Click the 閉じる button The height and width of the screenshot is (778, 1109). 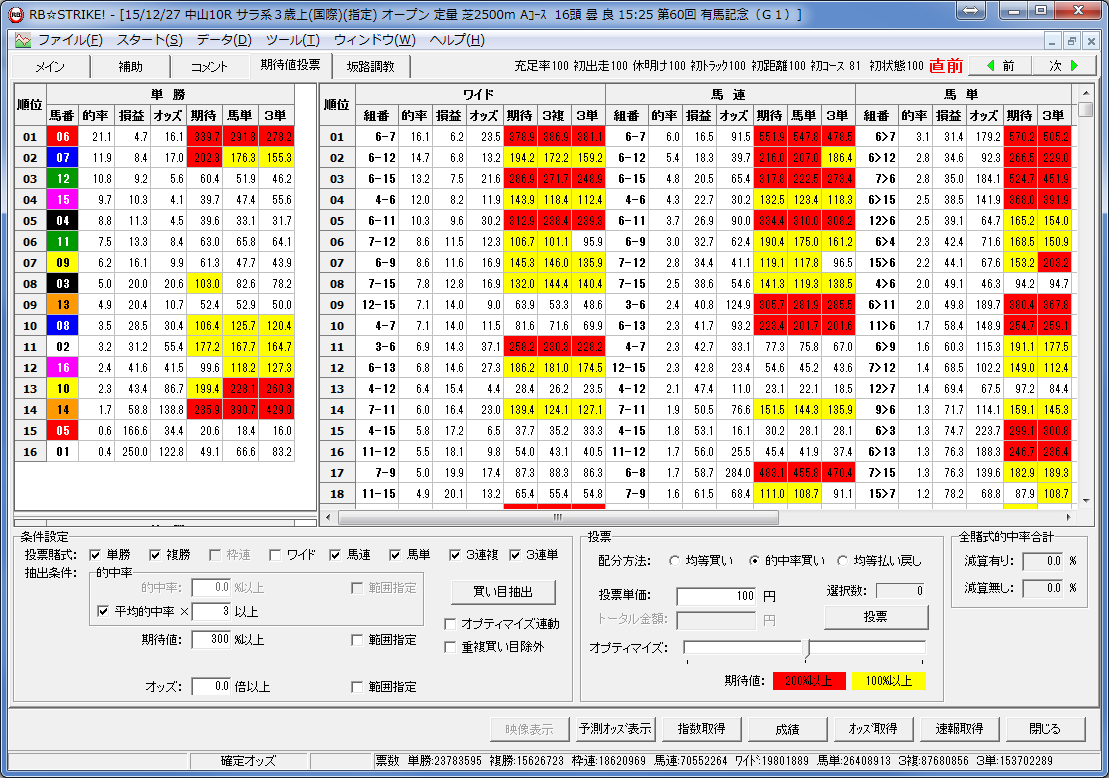[1045, 728]
